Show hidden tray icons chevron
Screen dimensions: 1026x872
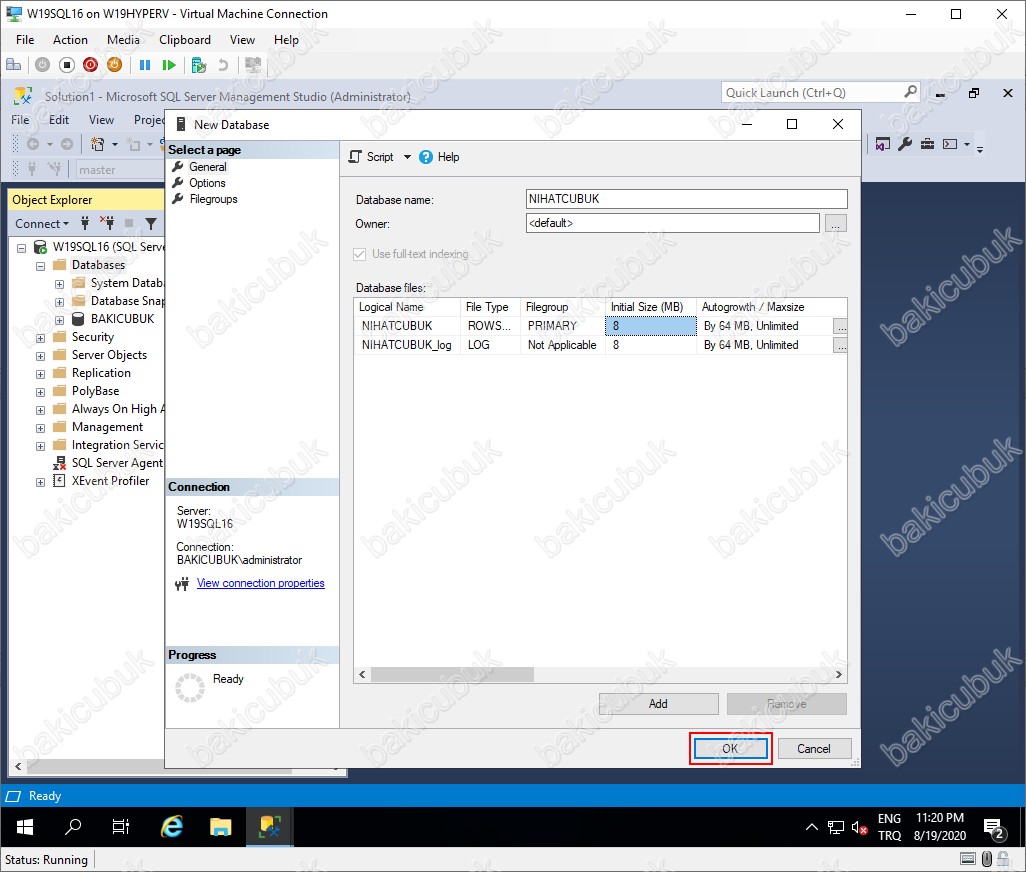point(811,828)
